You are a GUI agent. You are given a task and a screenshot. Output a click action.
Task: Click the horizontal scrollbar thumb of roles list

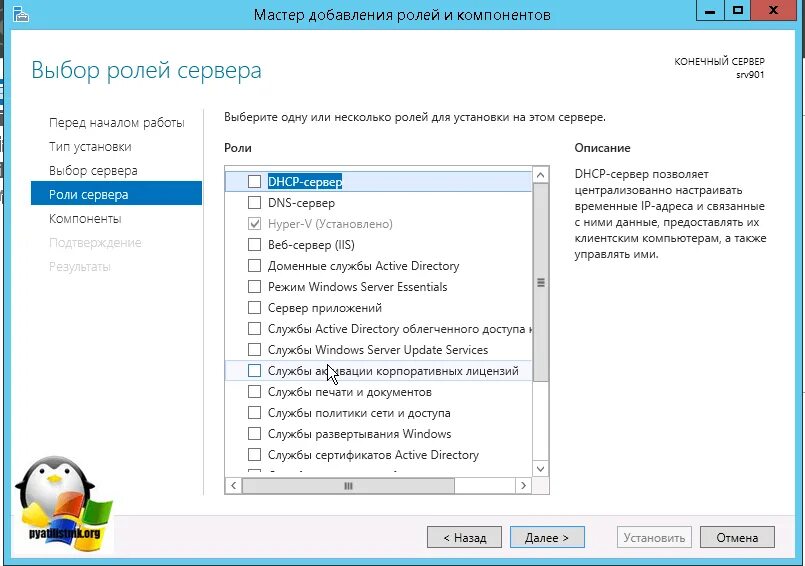point(348,485)
